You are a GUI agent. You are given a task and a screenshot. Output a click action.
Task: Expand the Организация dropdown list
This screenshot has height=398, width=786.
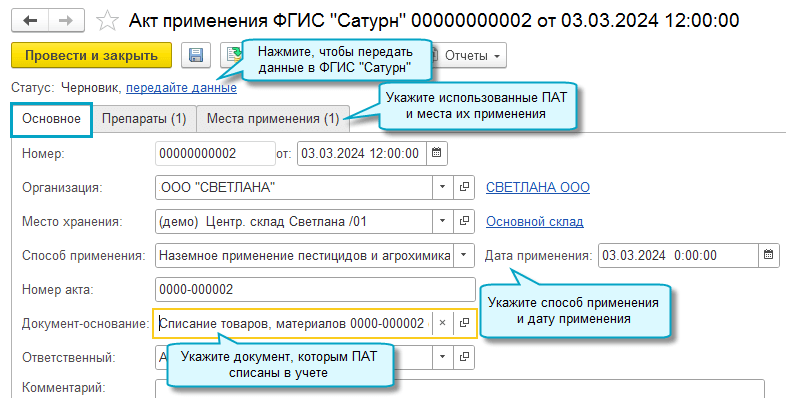(x=443, y=187)
